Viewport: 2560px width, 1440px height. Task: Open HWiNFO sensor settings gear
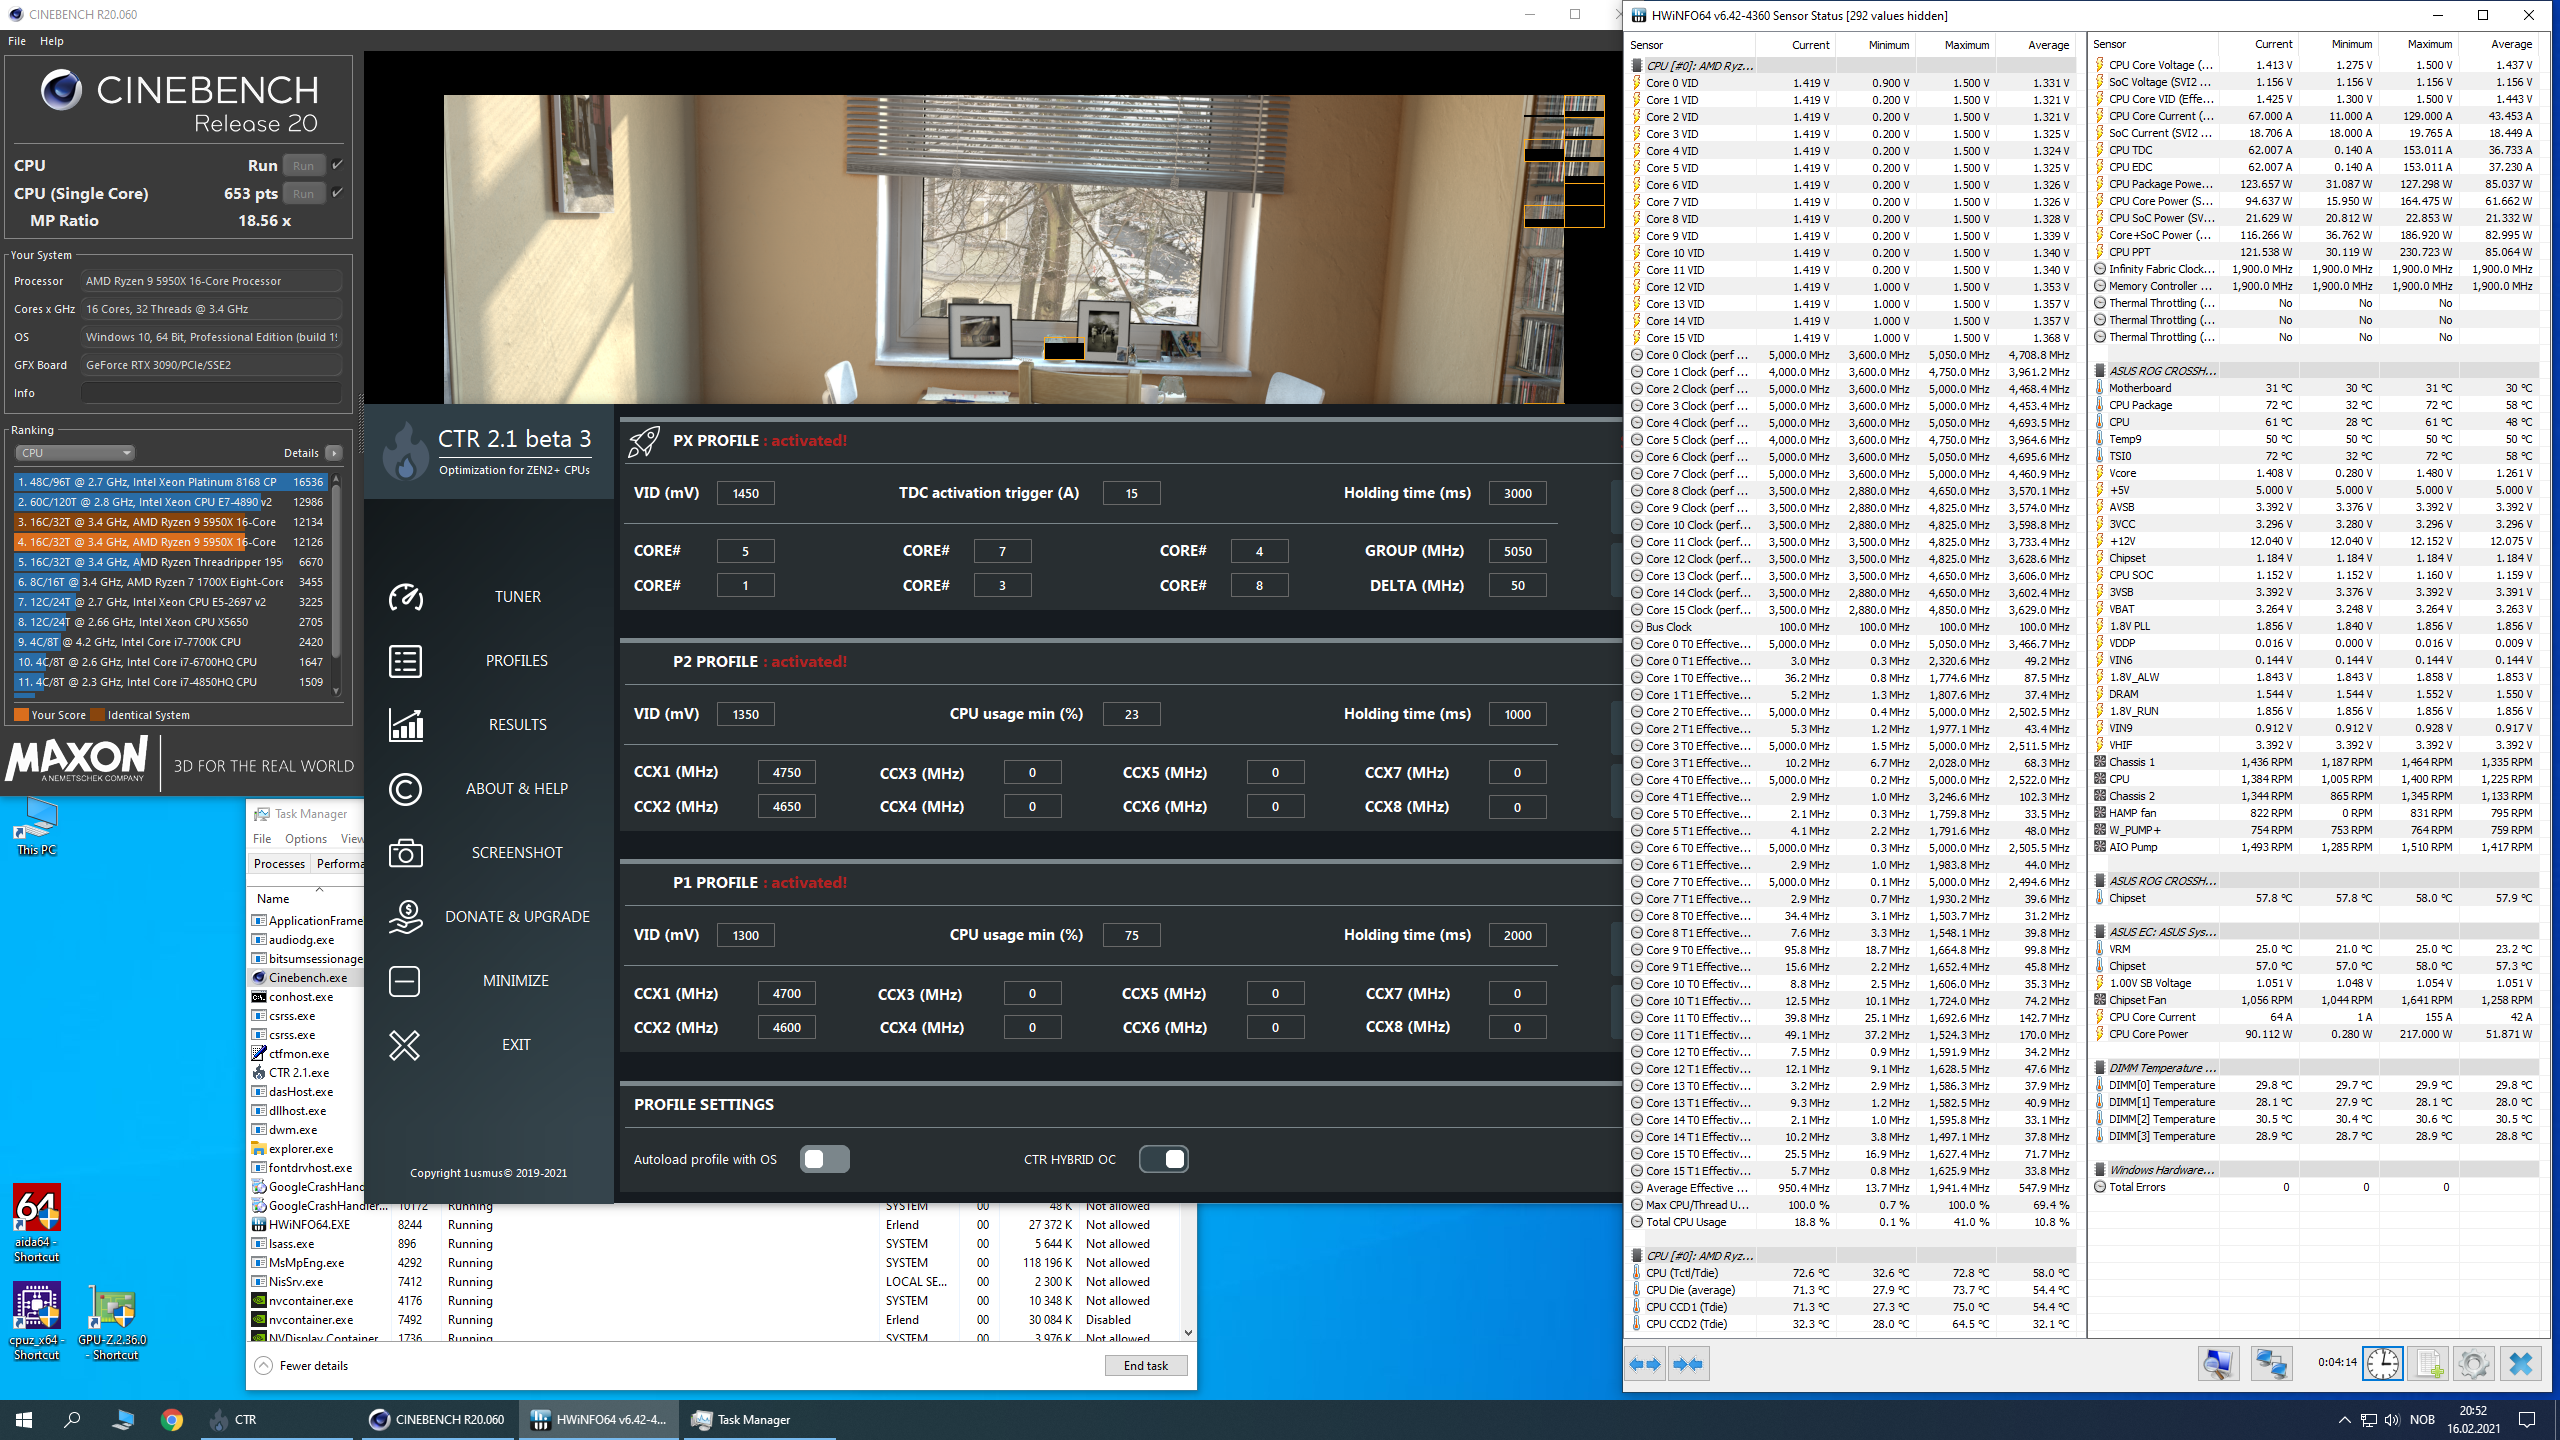[x=2474, y=1364]
